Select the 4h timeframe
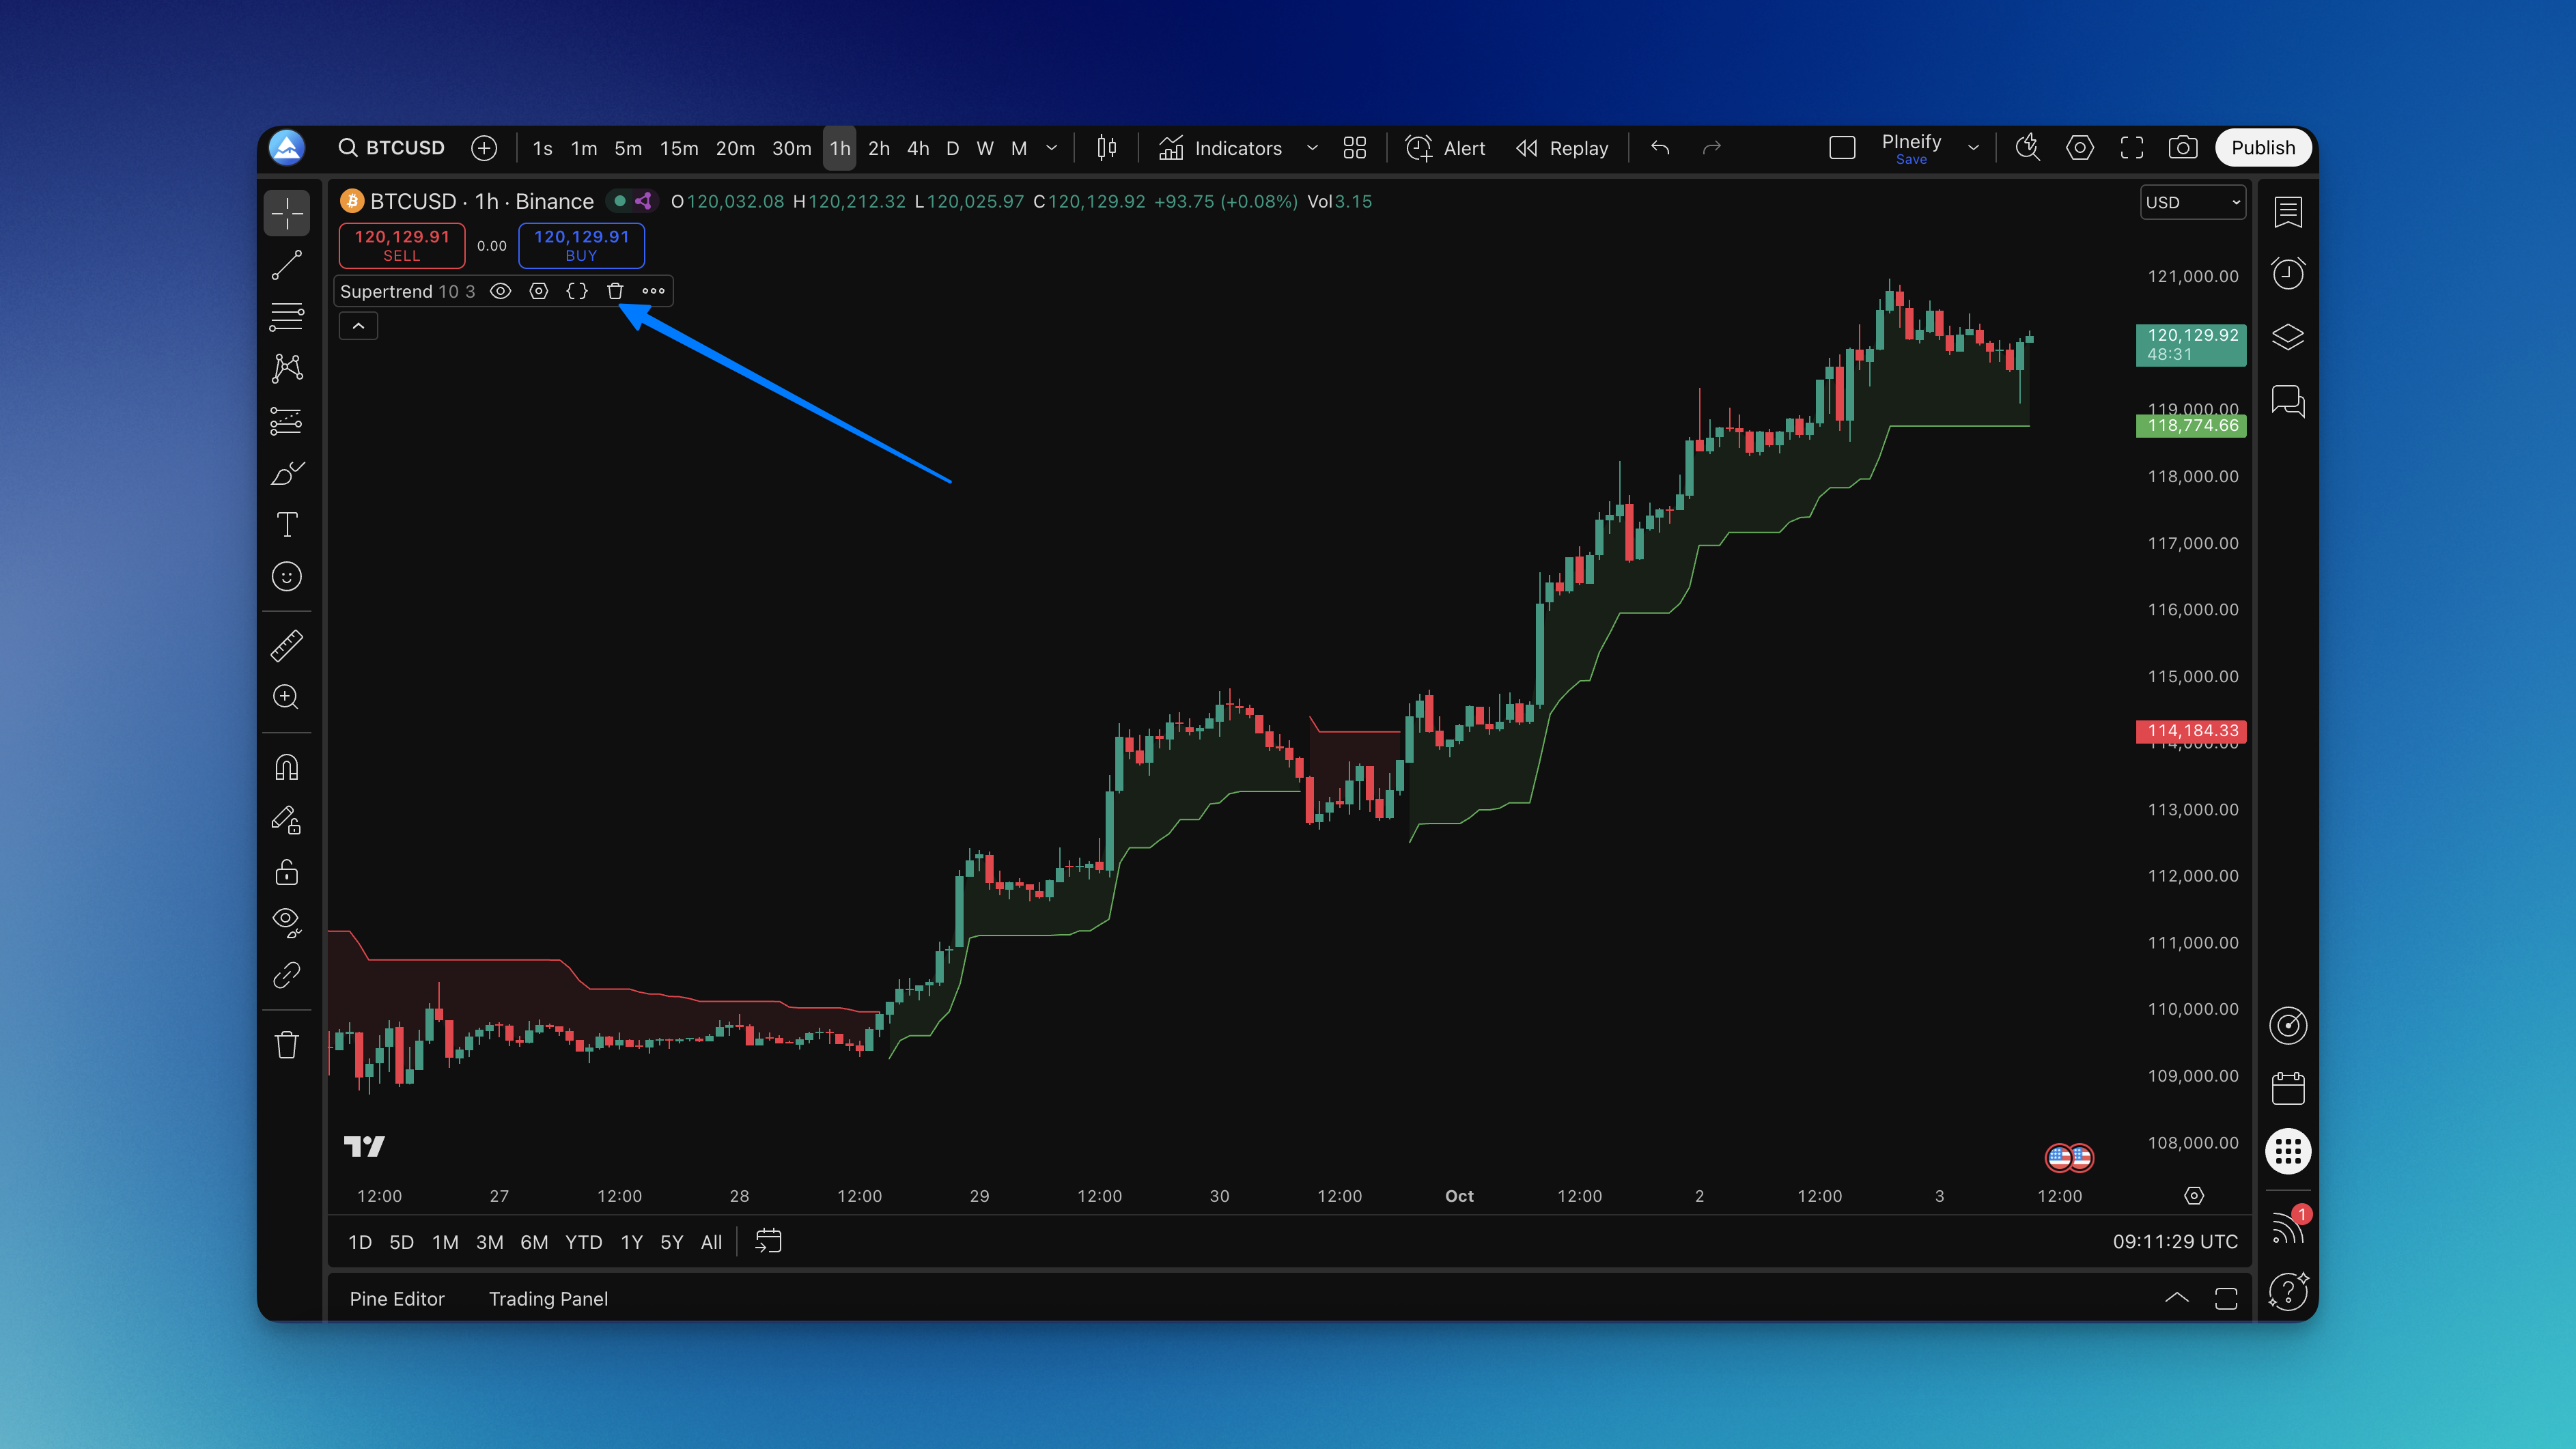Image resolution: width=2576 pixels, height=1449 pixels. pos(917,148)
